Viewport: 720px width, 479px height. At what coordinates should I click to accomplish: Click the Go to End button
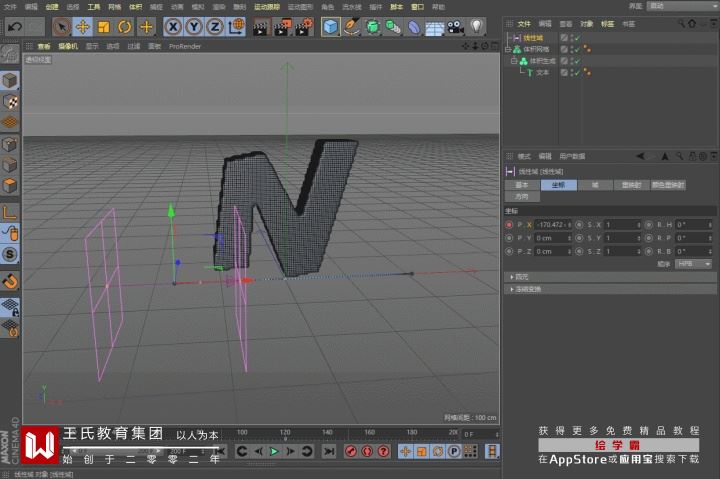point(329,451)
